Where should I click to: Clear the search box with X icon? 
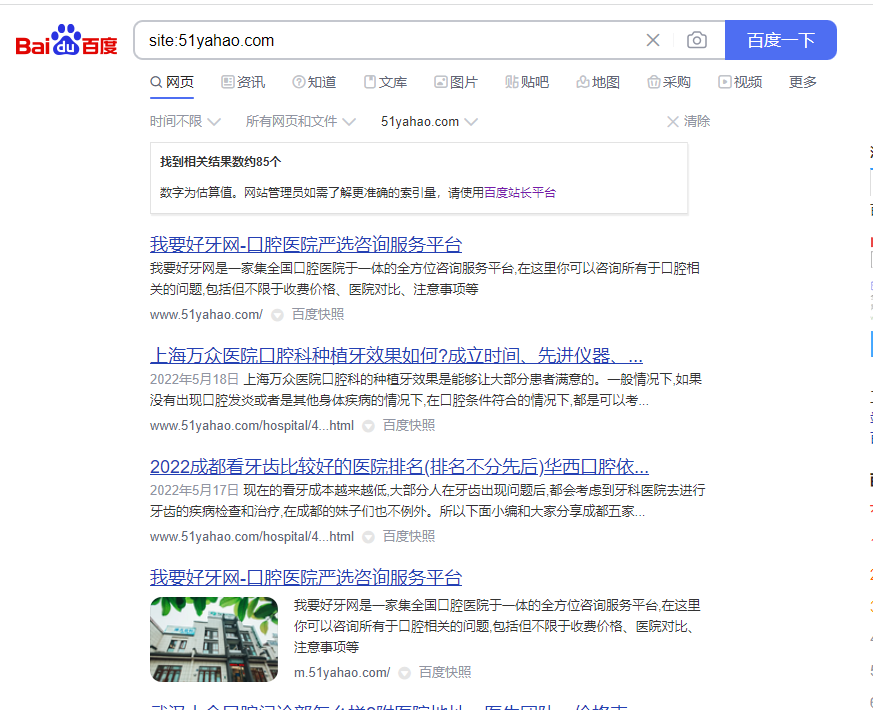653,40
